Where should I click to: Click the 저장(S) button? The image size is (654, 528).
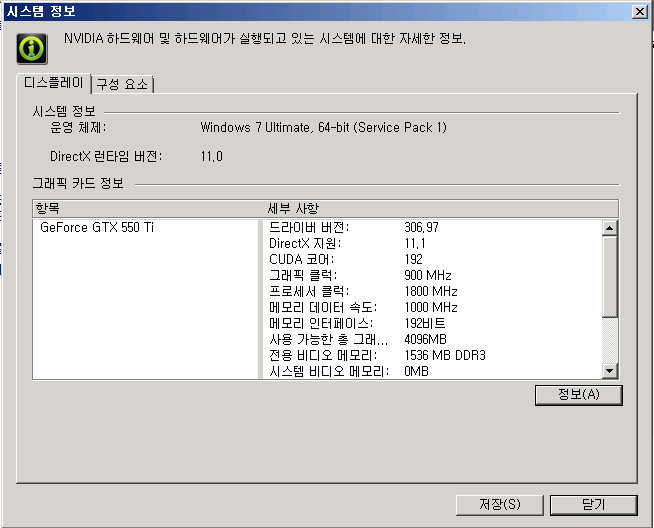(x=500, y=505)
